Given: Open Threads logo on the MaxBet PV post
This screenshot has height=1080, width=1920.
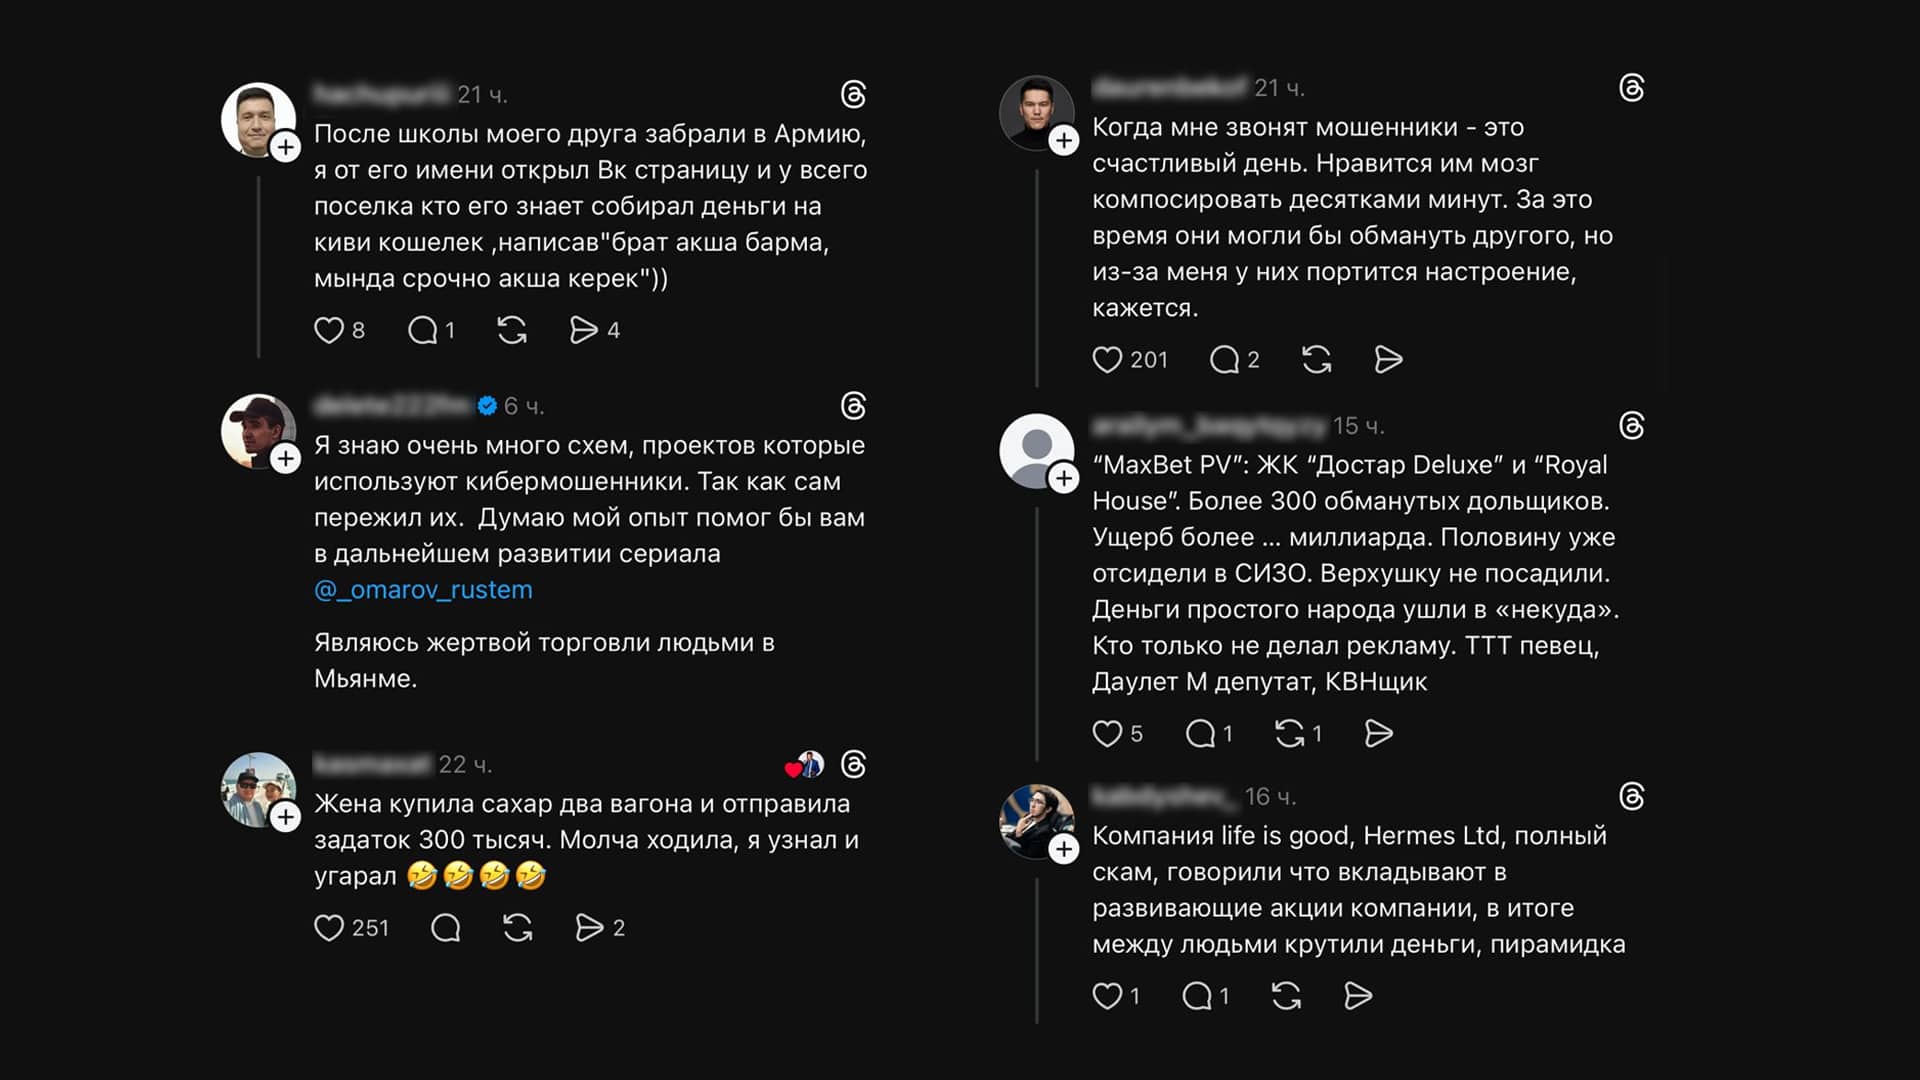Looking at the screenshot, I should (1631, 426).
